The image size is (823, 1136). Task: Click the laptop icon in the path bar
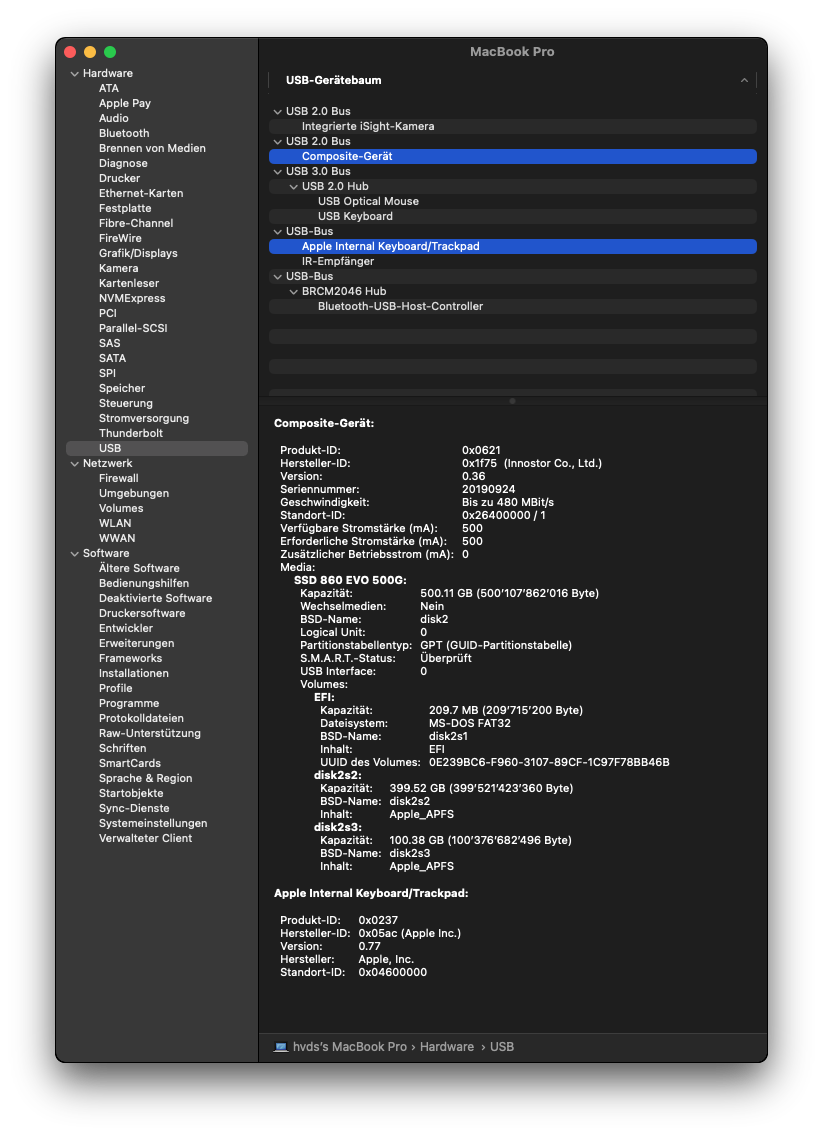click(x=280, y=1046)
